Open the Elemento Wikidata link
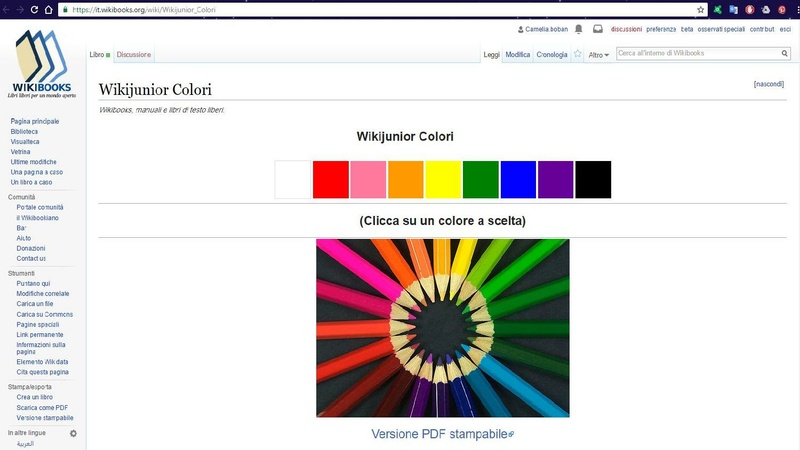 coord(42,362)
